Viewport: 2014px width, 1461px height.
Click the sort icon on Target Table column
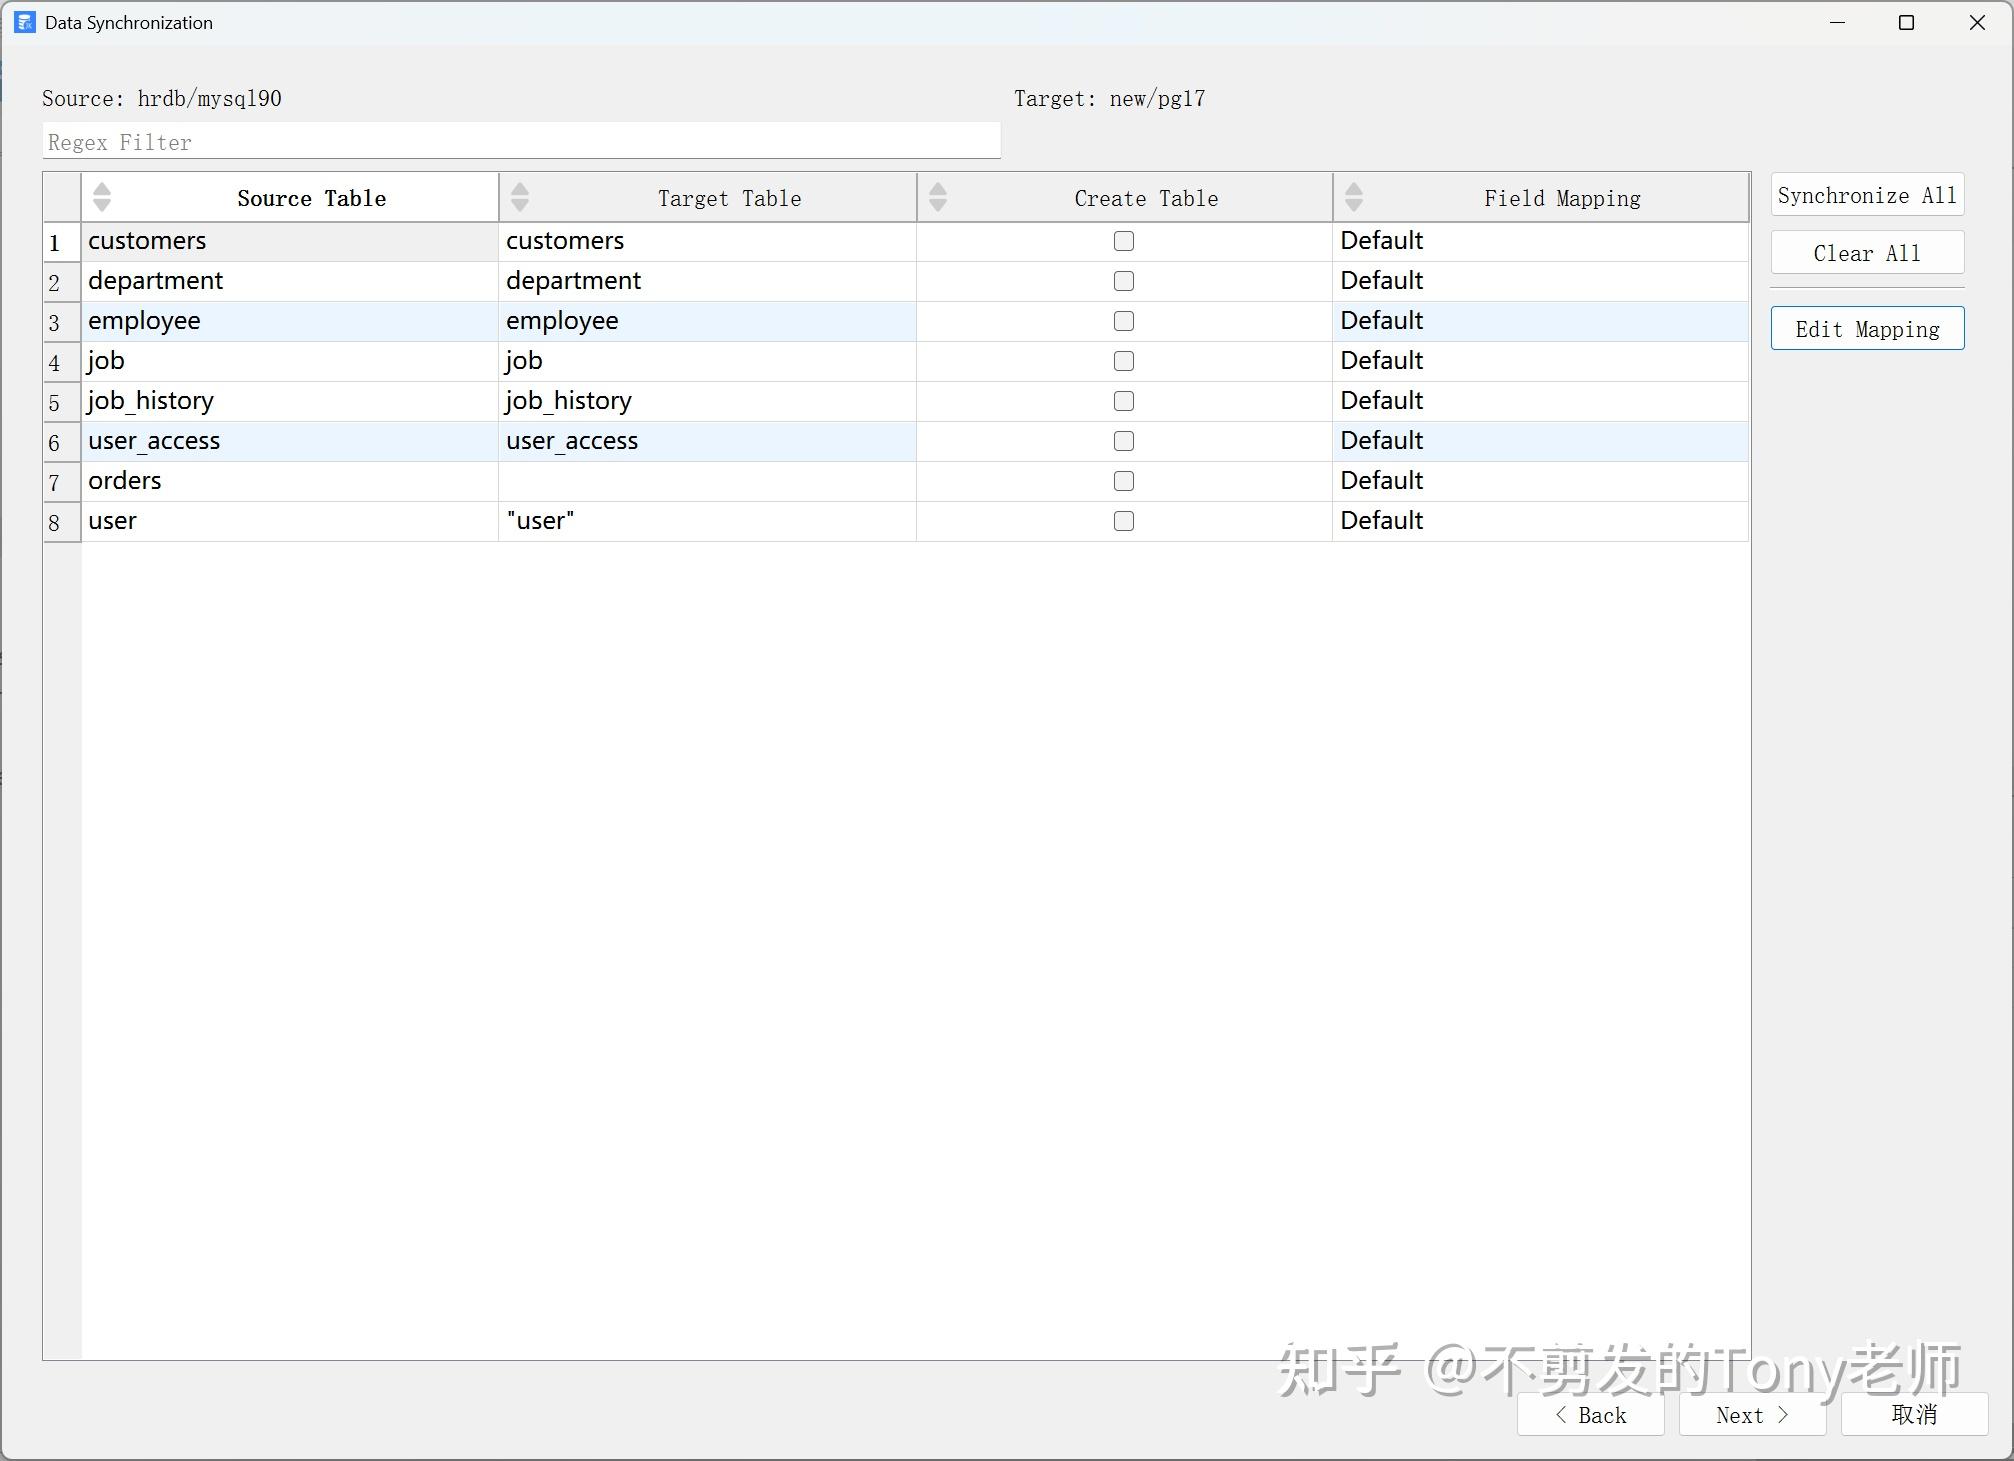[x=519, y=197]
